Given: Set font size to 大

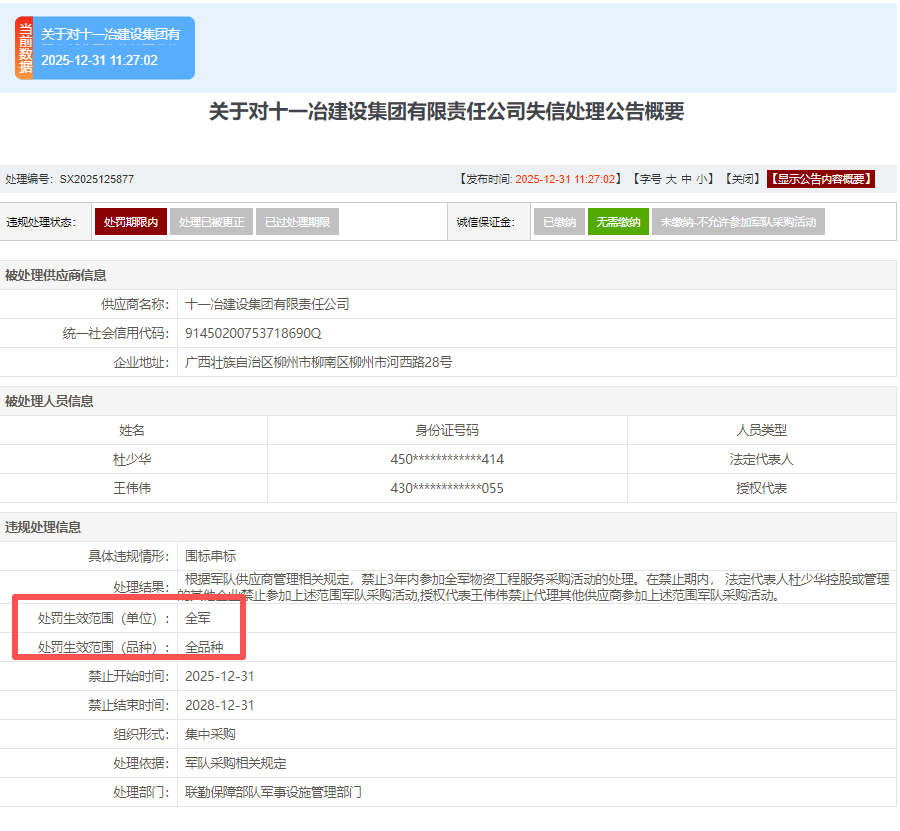Looking at the screenshot, I should 672,179.
